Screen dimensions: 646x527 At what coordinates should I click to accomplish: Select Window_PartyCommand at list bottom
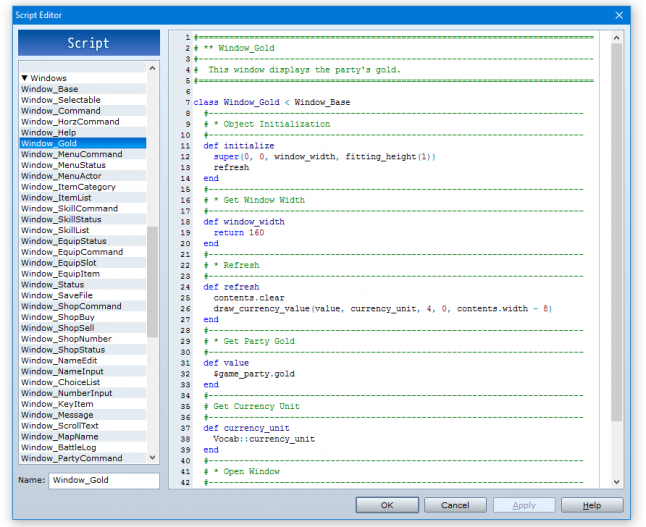[x=71, y=458]
